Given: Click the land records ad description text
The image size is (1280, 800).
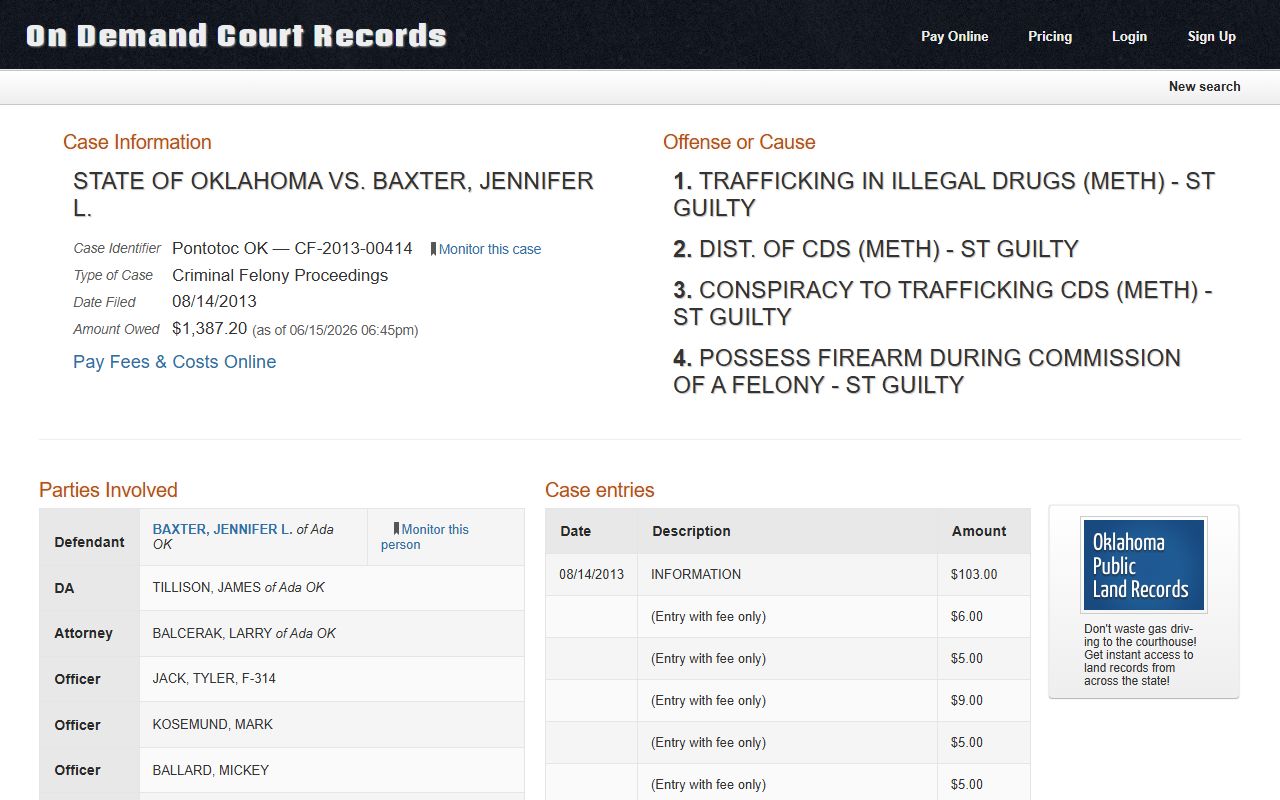Looking at the screenshot, I should tap(1140, 655).
